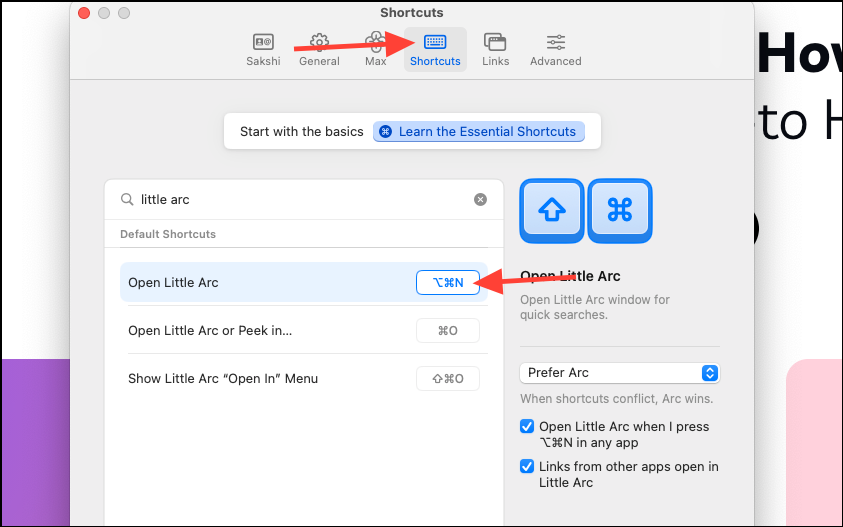This screenshot has height=527, width=843.
Task: Select Open Little Arc or Peek in row
Action: [304, 330]
